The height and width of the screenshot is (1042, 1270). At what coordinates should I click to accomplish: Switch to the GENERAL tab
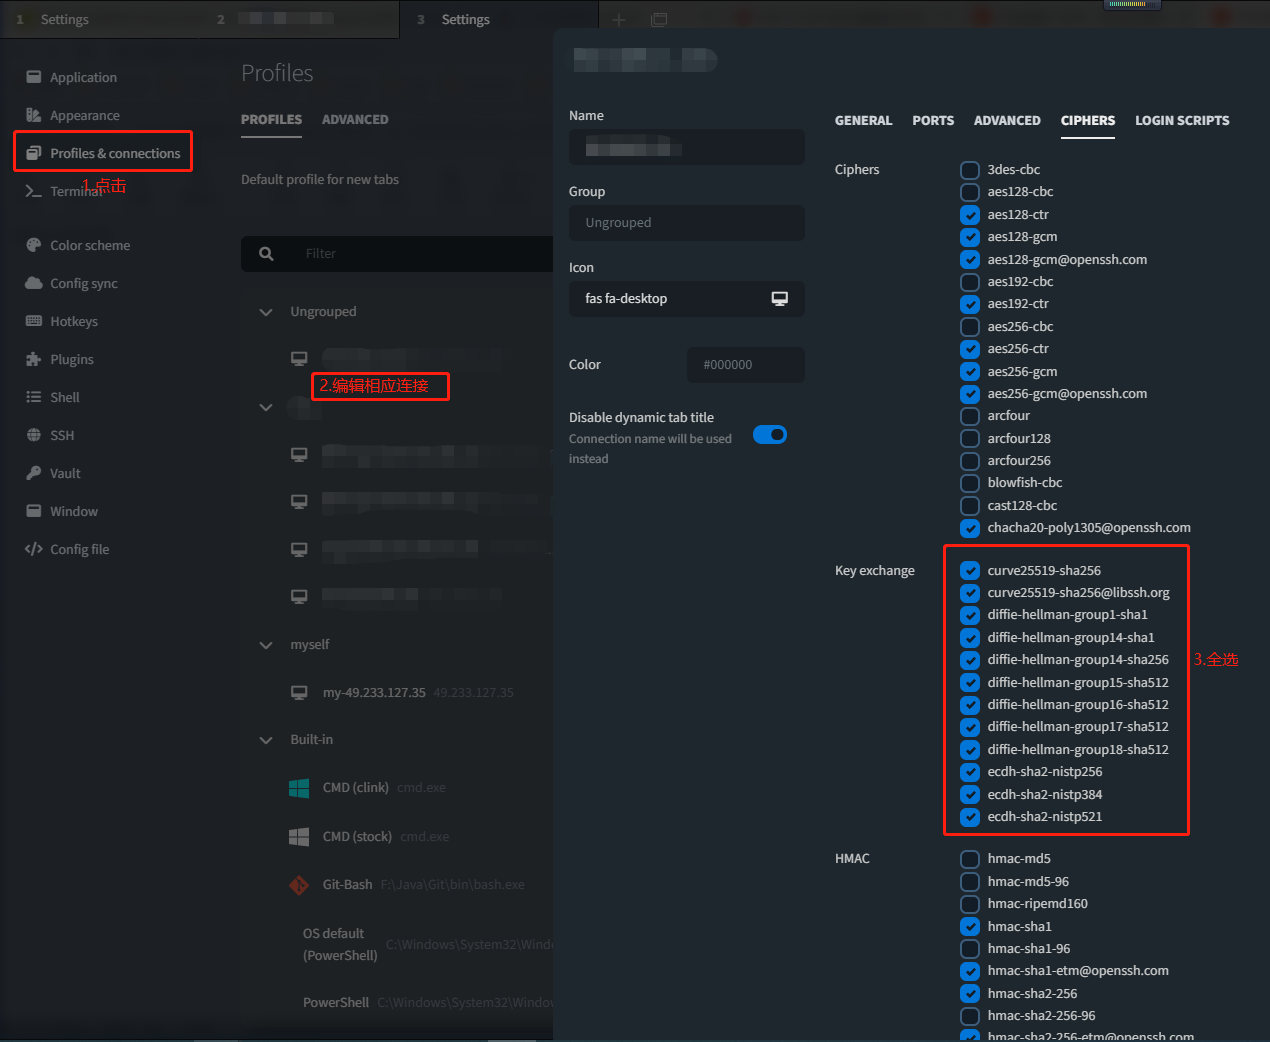(x=863, y=120)
